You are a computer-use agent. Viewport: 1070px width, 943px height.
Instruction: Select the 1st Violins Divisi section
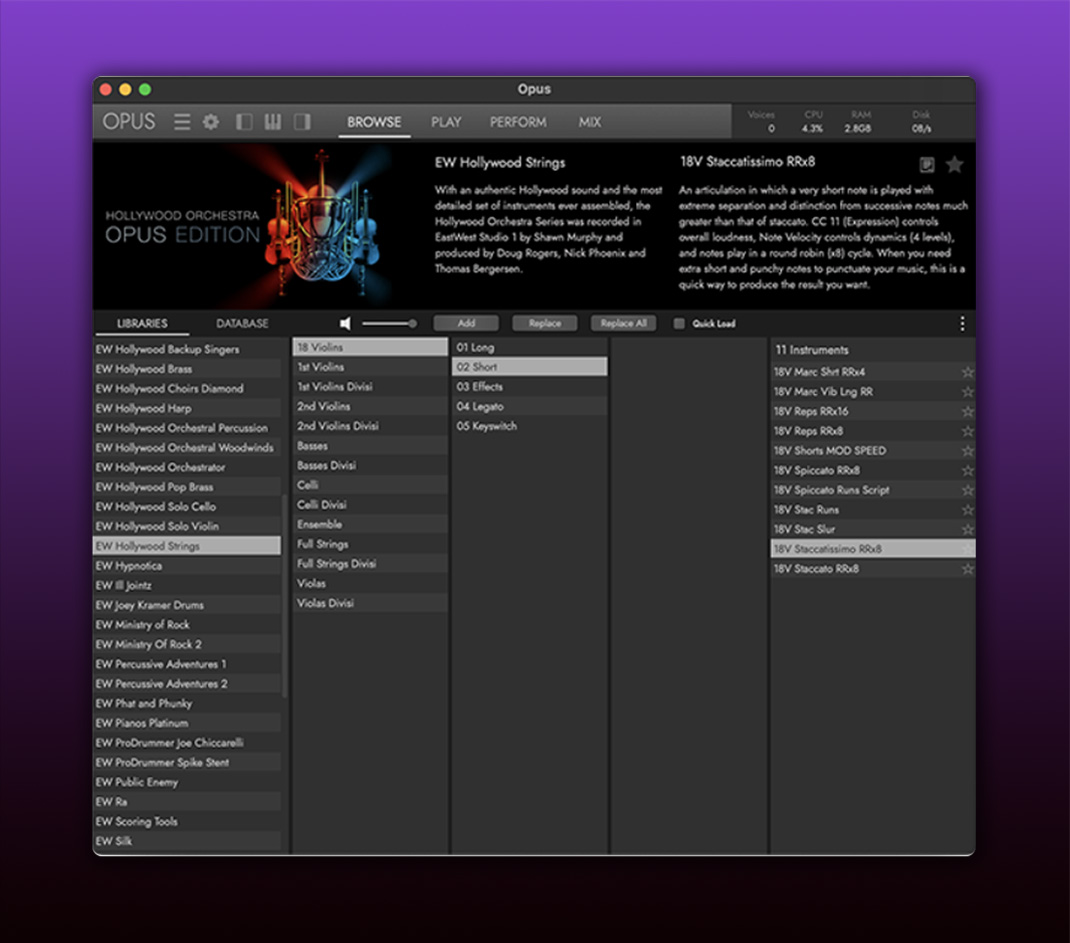371,387
